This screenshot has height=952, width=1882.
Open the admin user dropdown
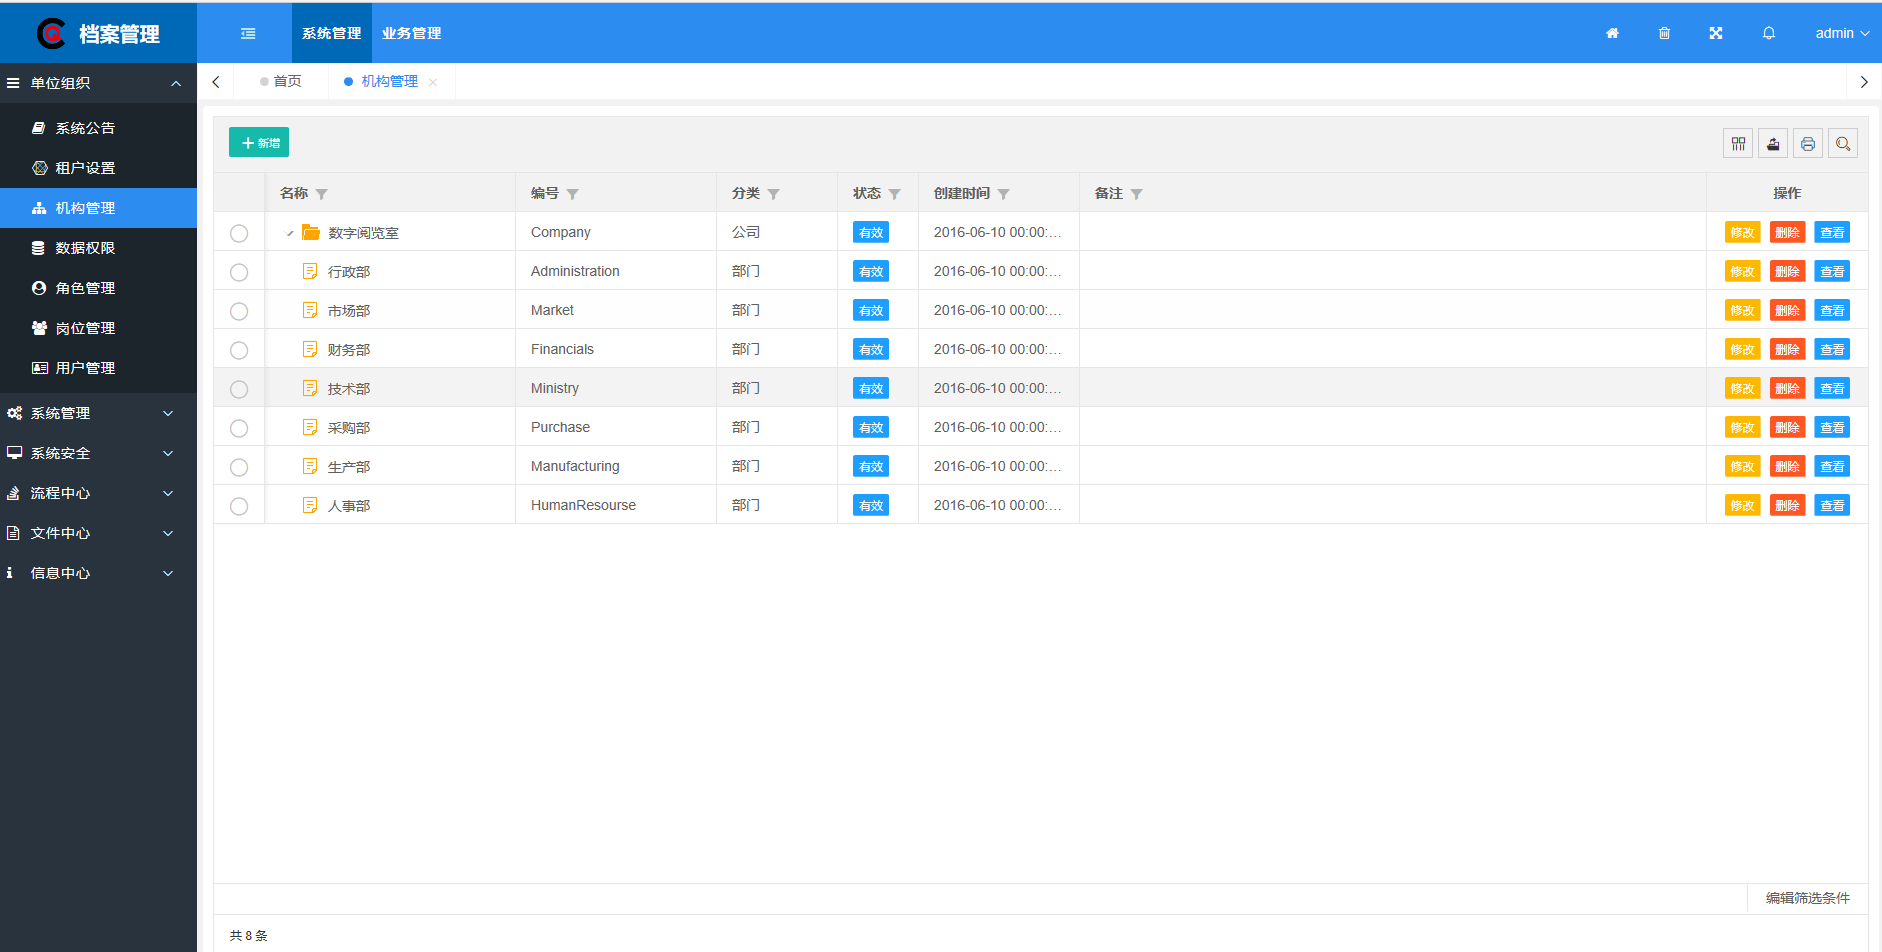(1841, 33)
